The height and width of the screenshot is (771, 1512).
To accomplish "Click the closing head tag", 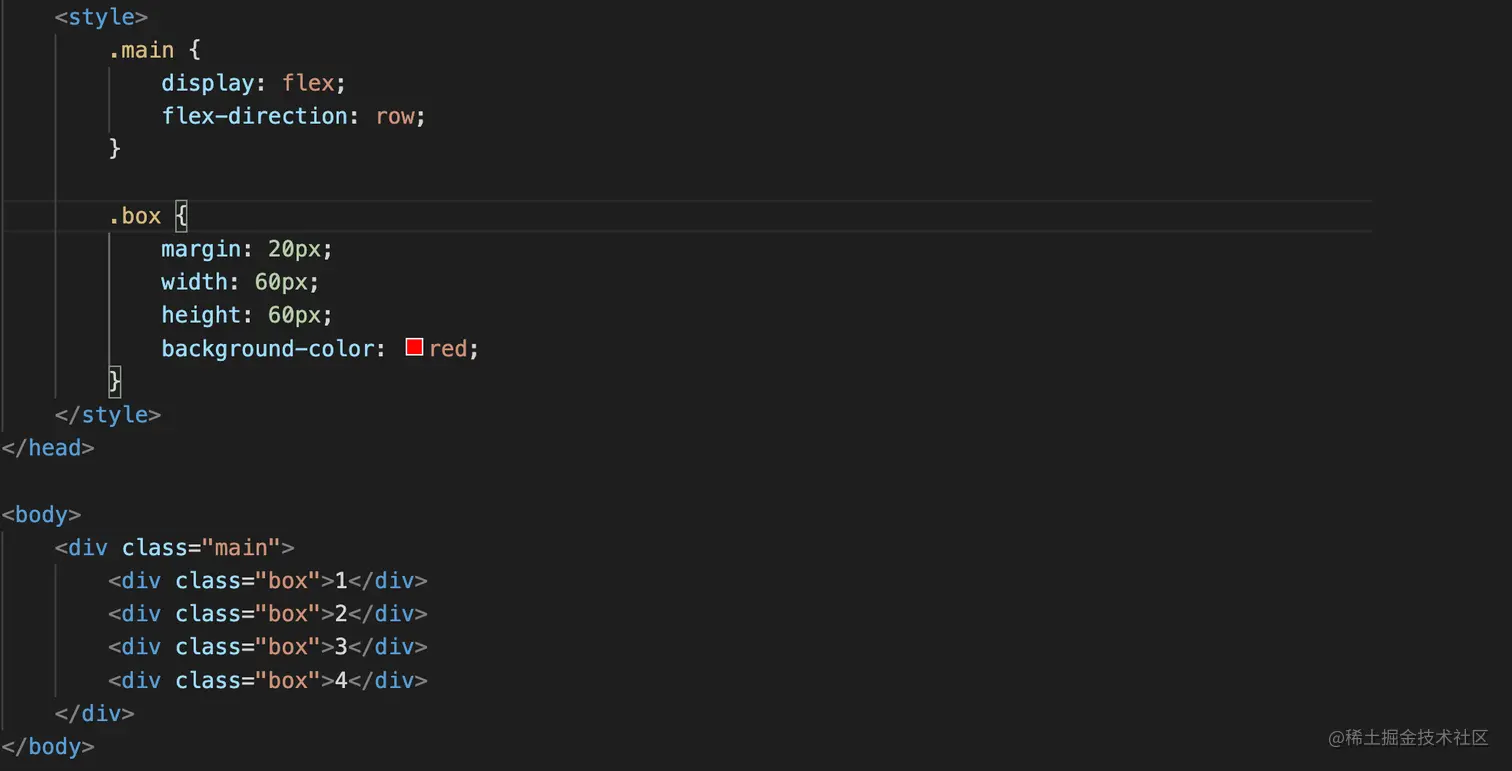I will coord(48,447).
